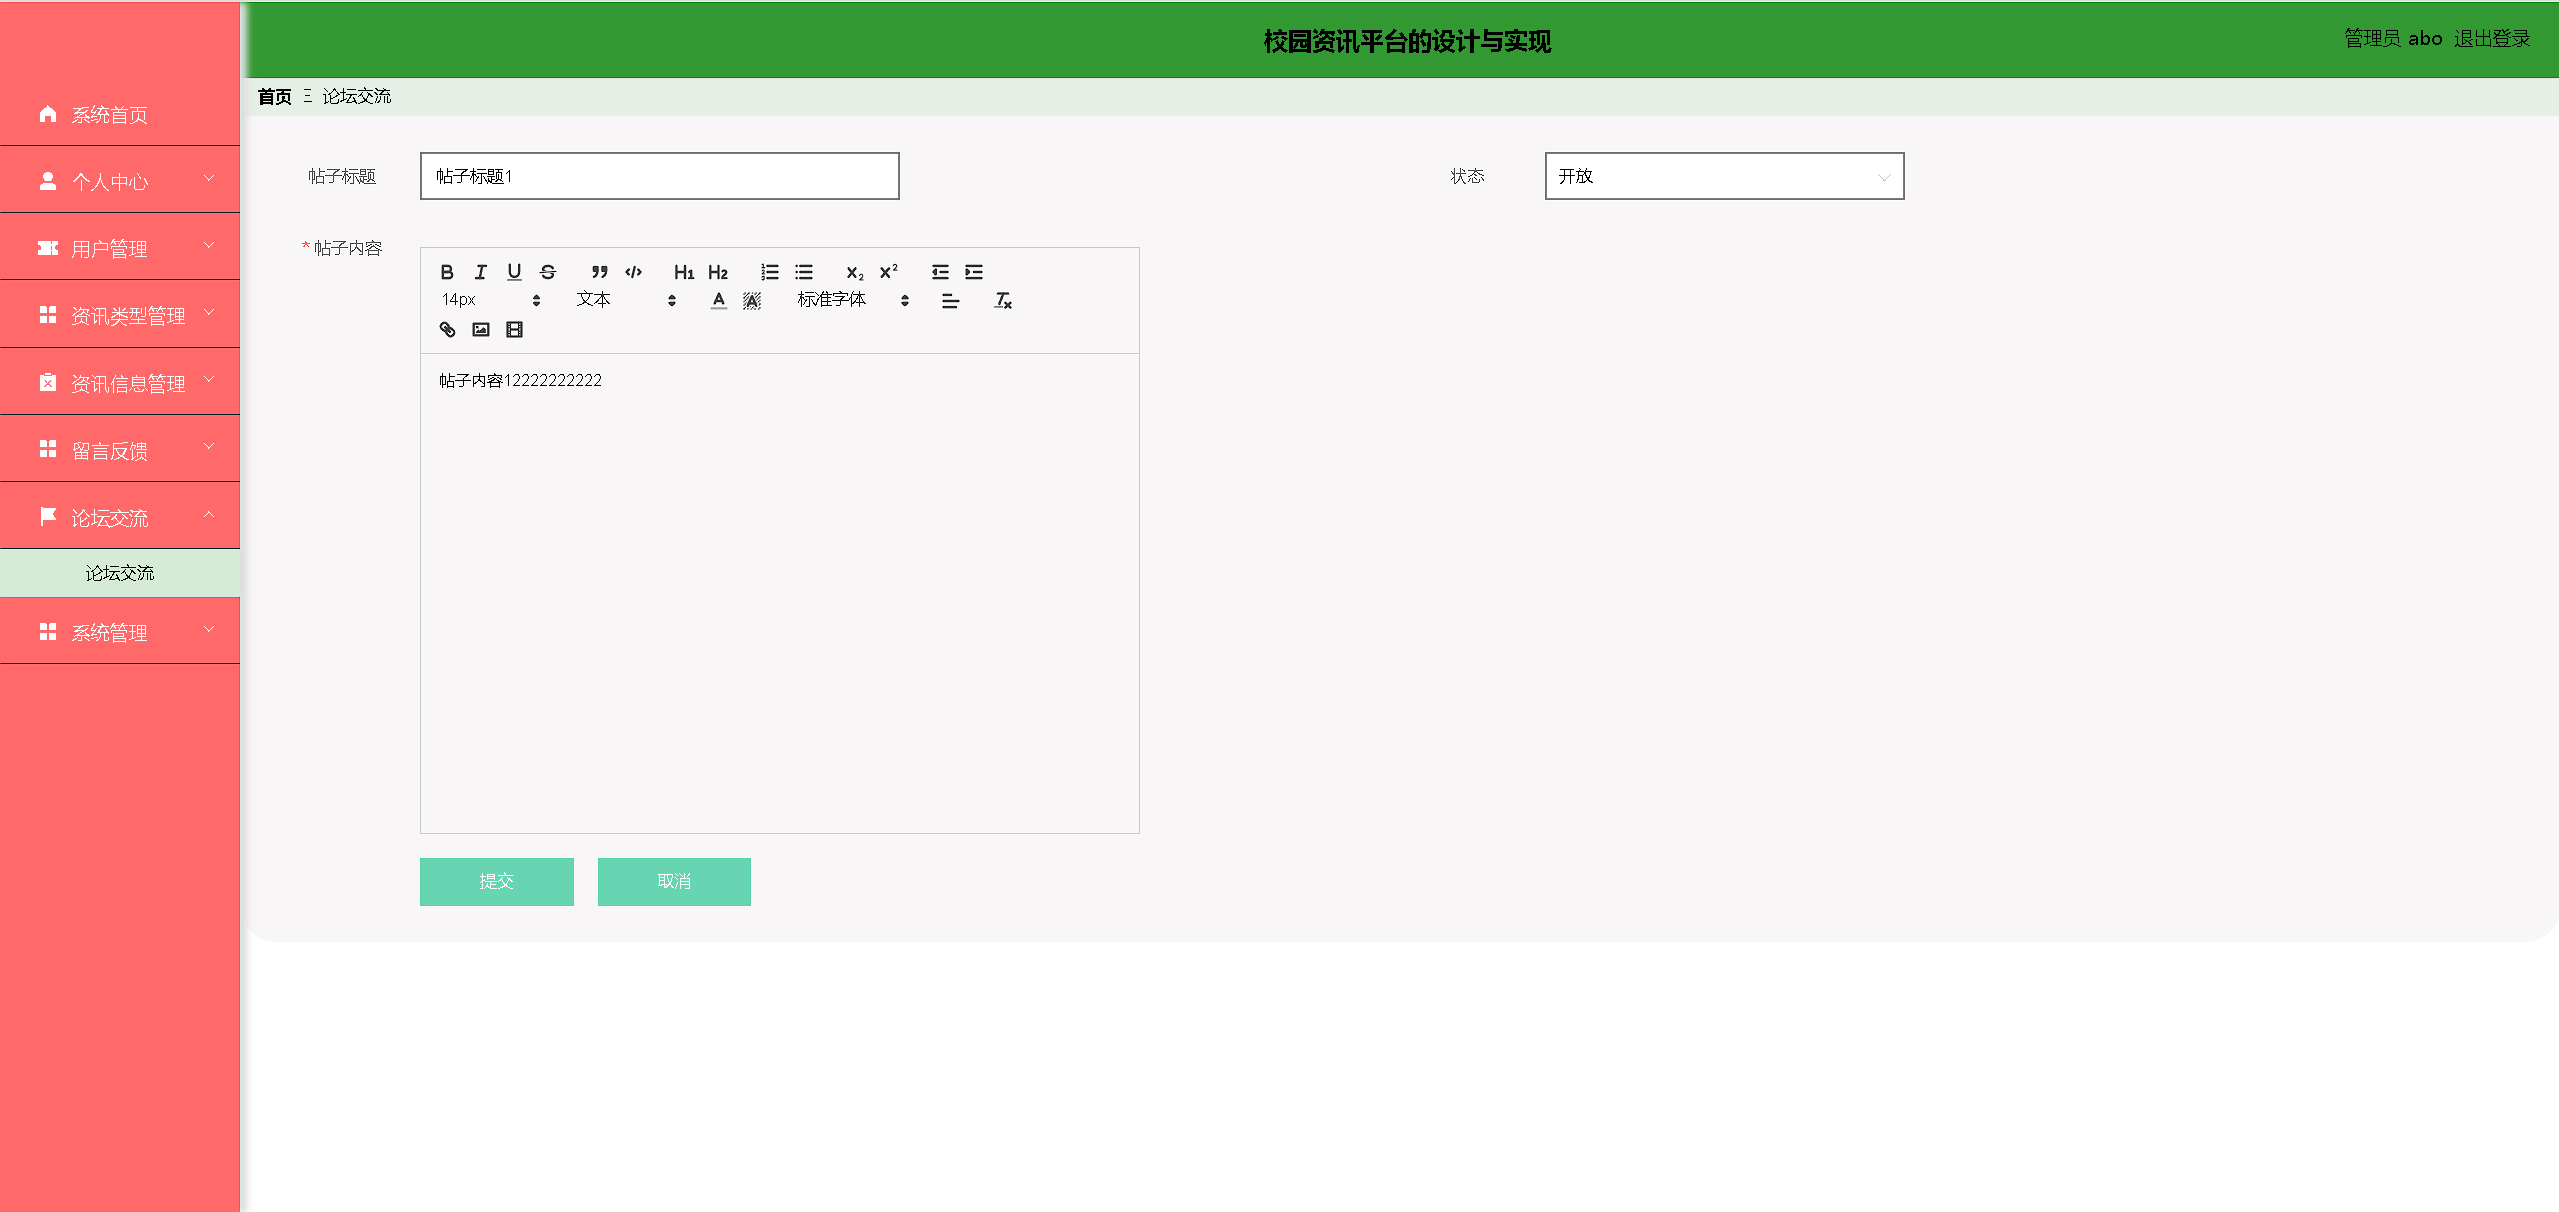This screenshot has height=1212, width=2559.
Task: Apply bold formatting in the post editor
Action: [447, 271]
